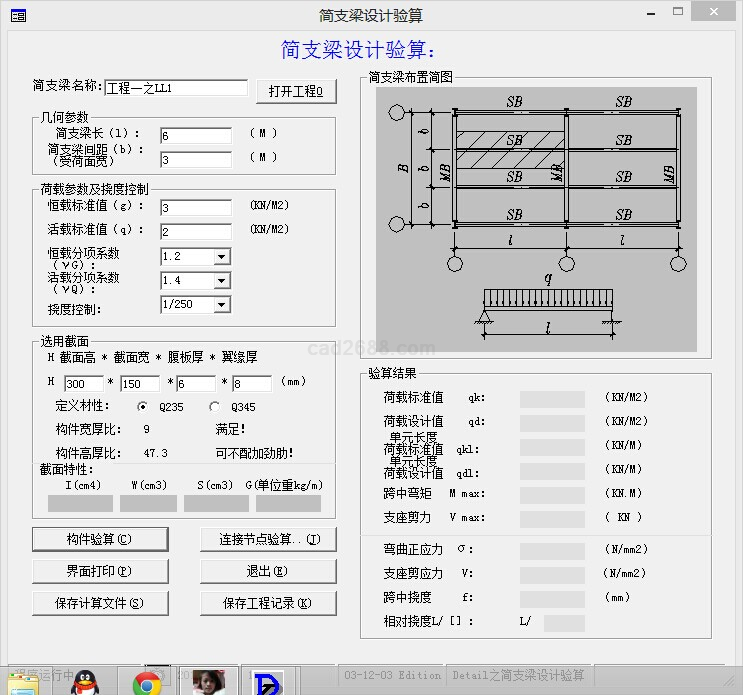Click the 保存计算文件 button
Screen dimensions: 743x695
tap(98, 604)
